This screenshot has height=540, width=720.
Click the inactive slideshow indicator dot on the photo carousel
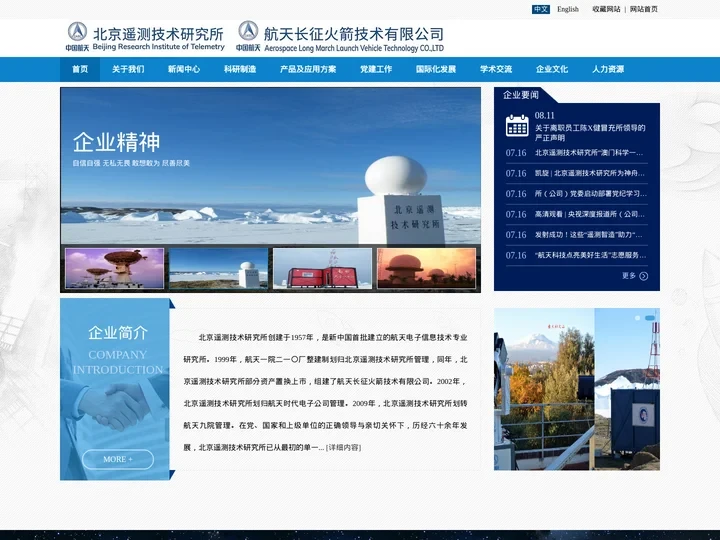(x=637, y=318)
